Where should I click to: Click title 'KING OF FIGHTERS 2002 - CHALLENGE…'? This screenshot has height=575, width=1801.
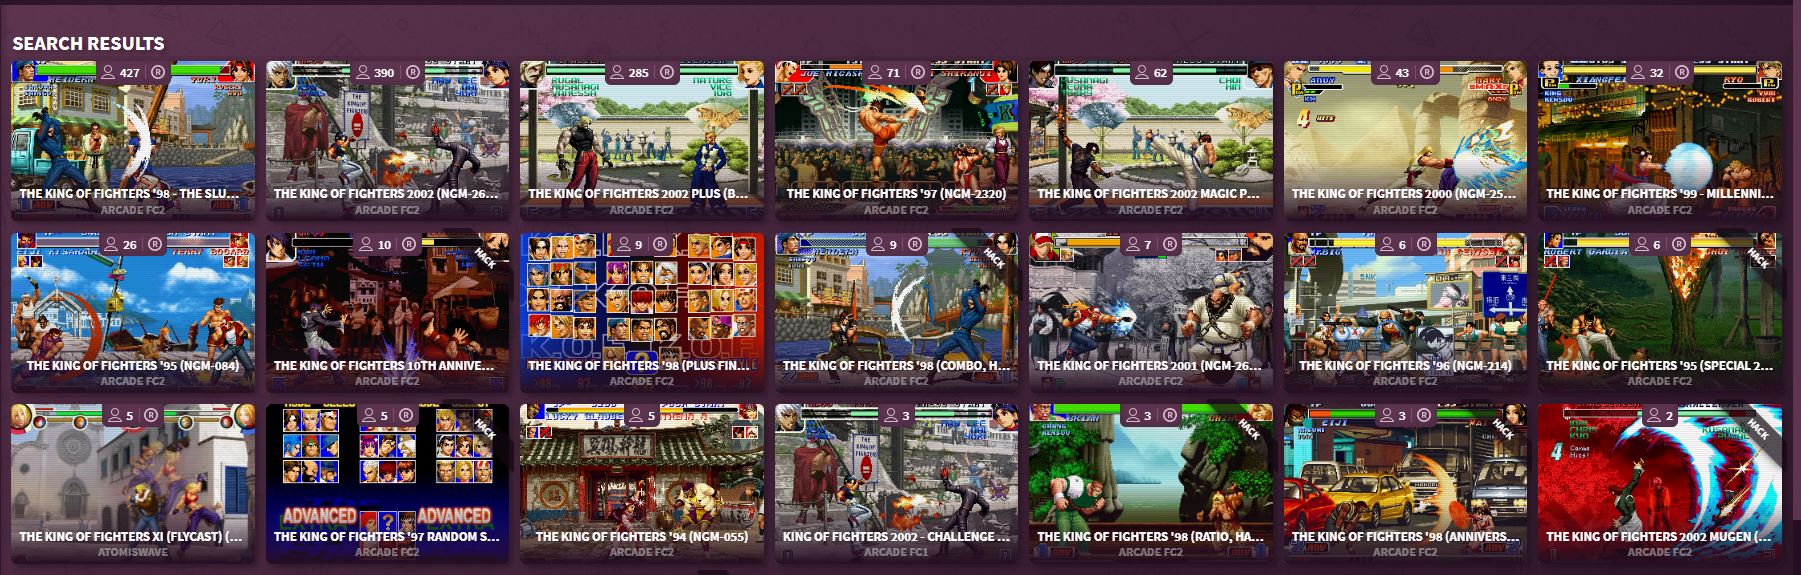[x=896, y=537]
